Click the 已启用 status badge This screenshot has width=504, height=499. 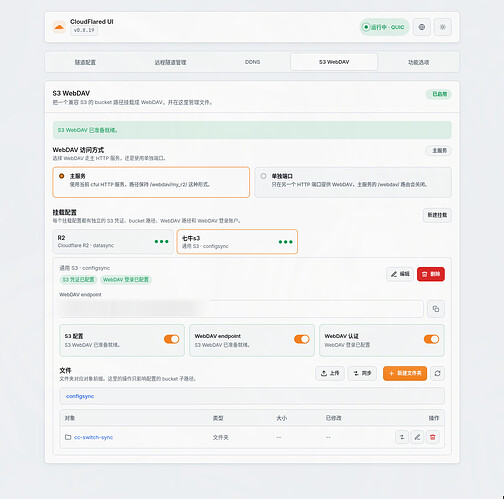tap(439, 94)
